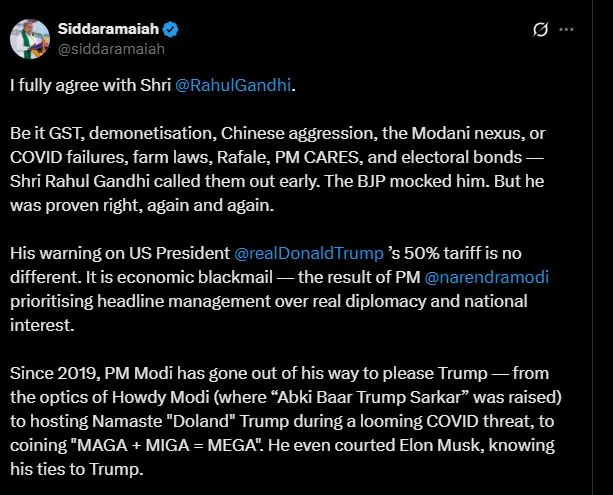Click the "I fully agree with Shri" text
This screenshot has width=613, height=495.
coord(90,85)
